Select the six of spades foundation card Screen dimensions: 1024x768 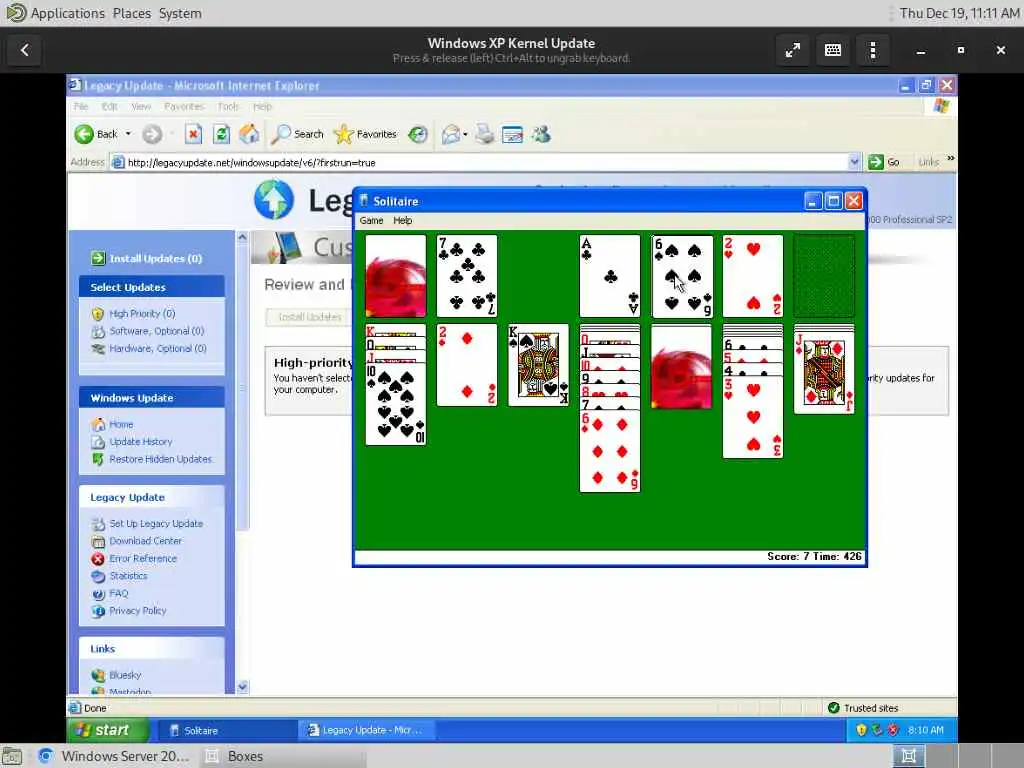(682, 276)
